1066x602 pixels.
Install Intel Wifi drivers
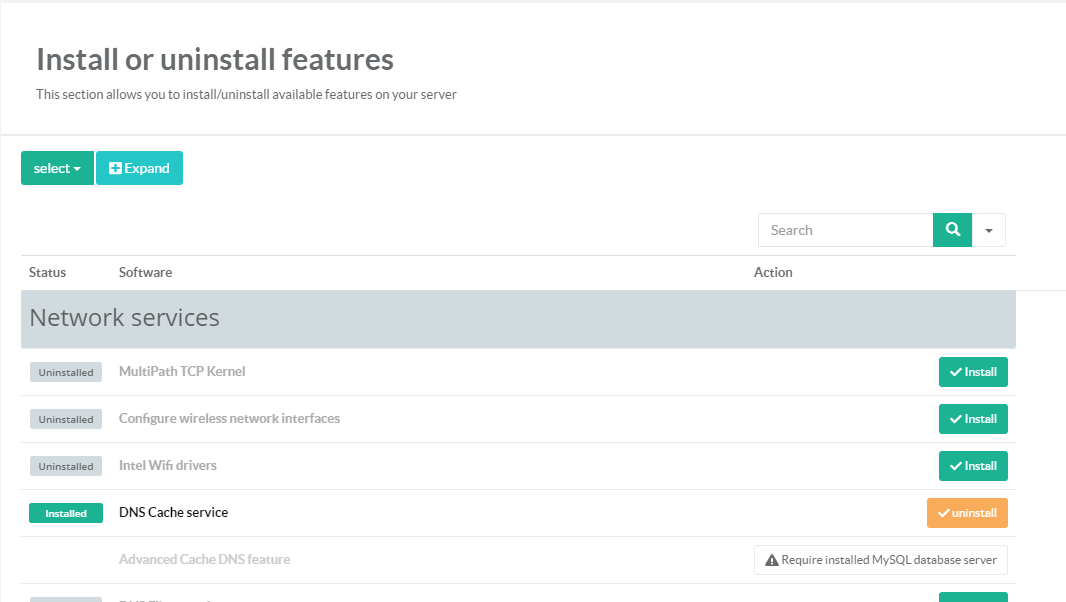pyautogui.click(x=972, y=466)
